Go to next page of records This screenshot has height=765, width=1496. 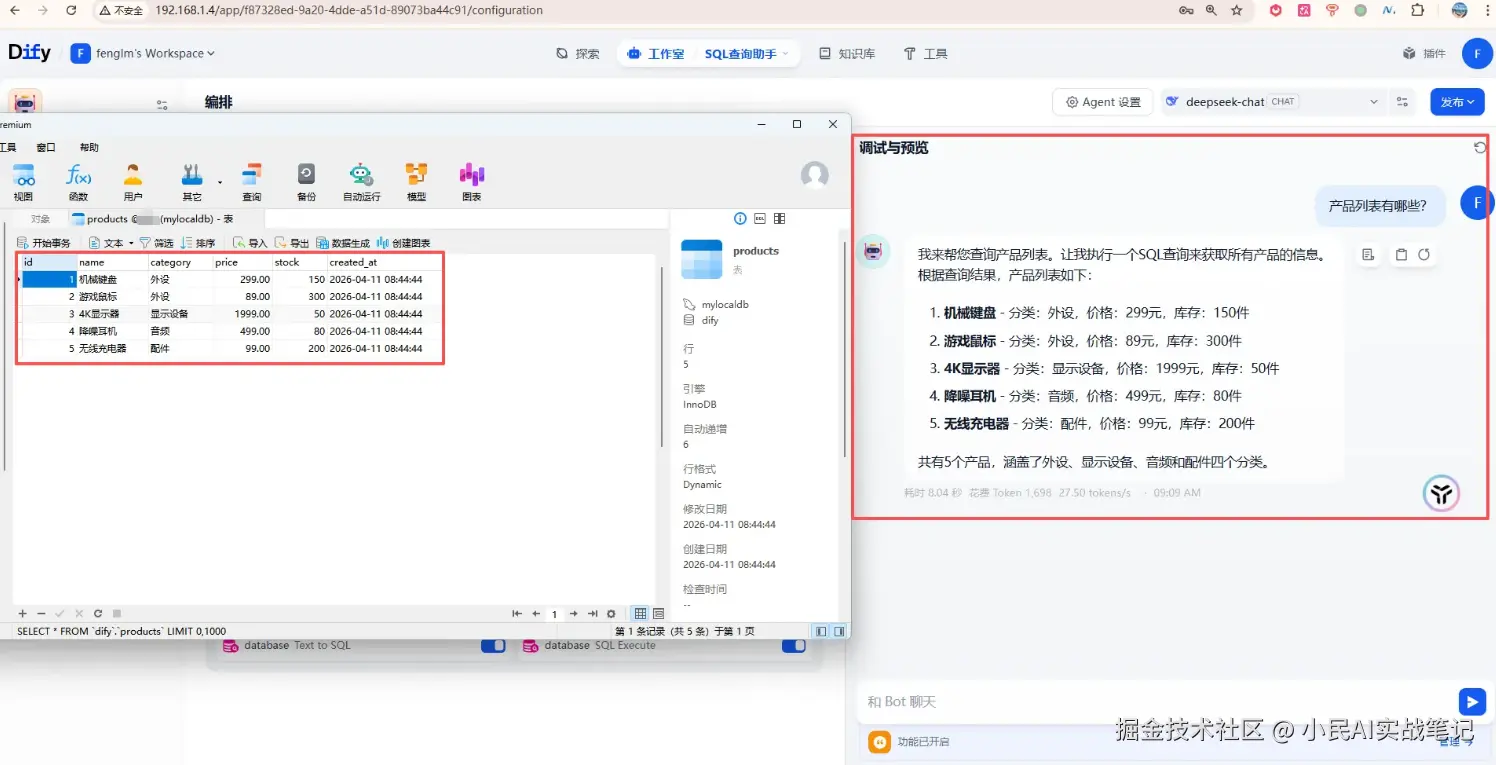click(x=573, y=613)
